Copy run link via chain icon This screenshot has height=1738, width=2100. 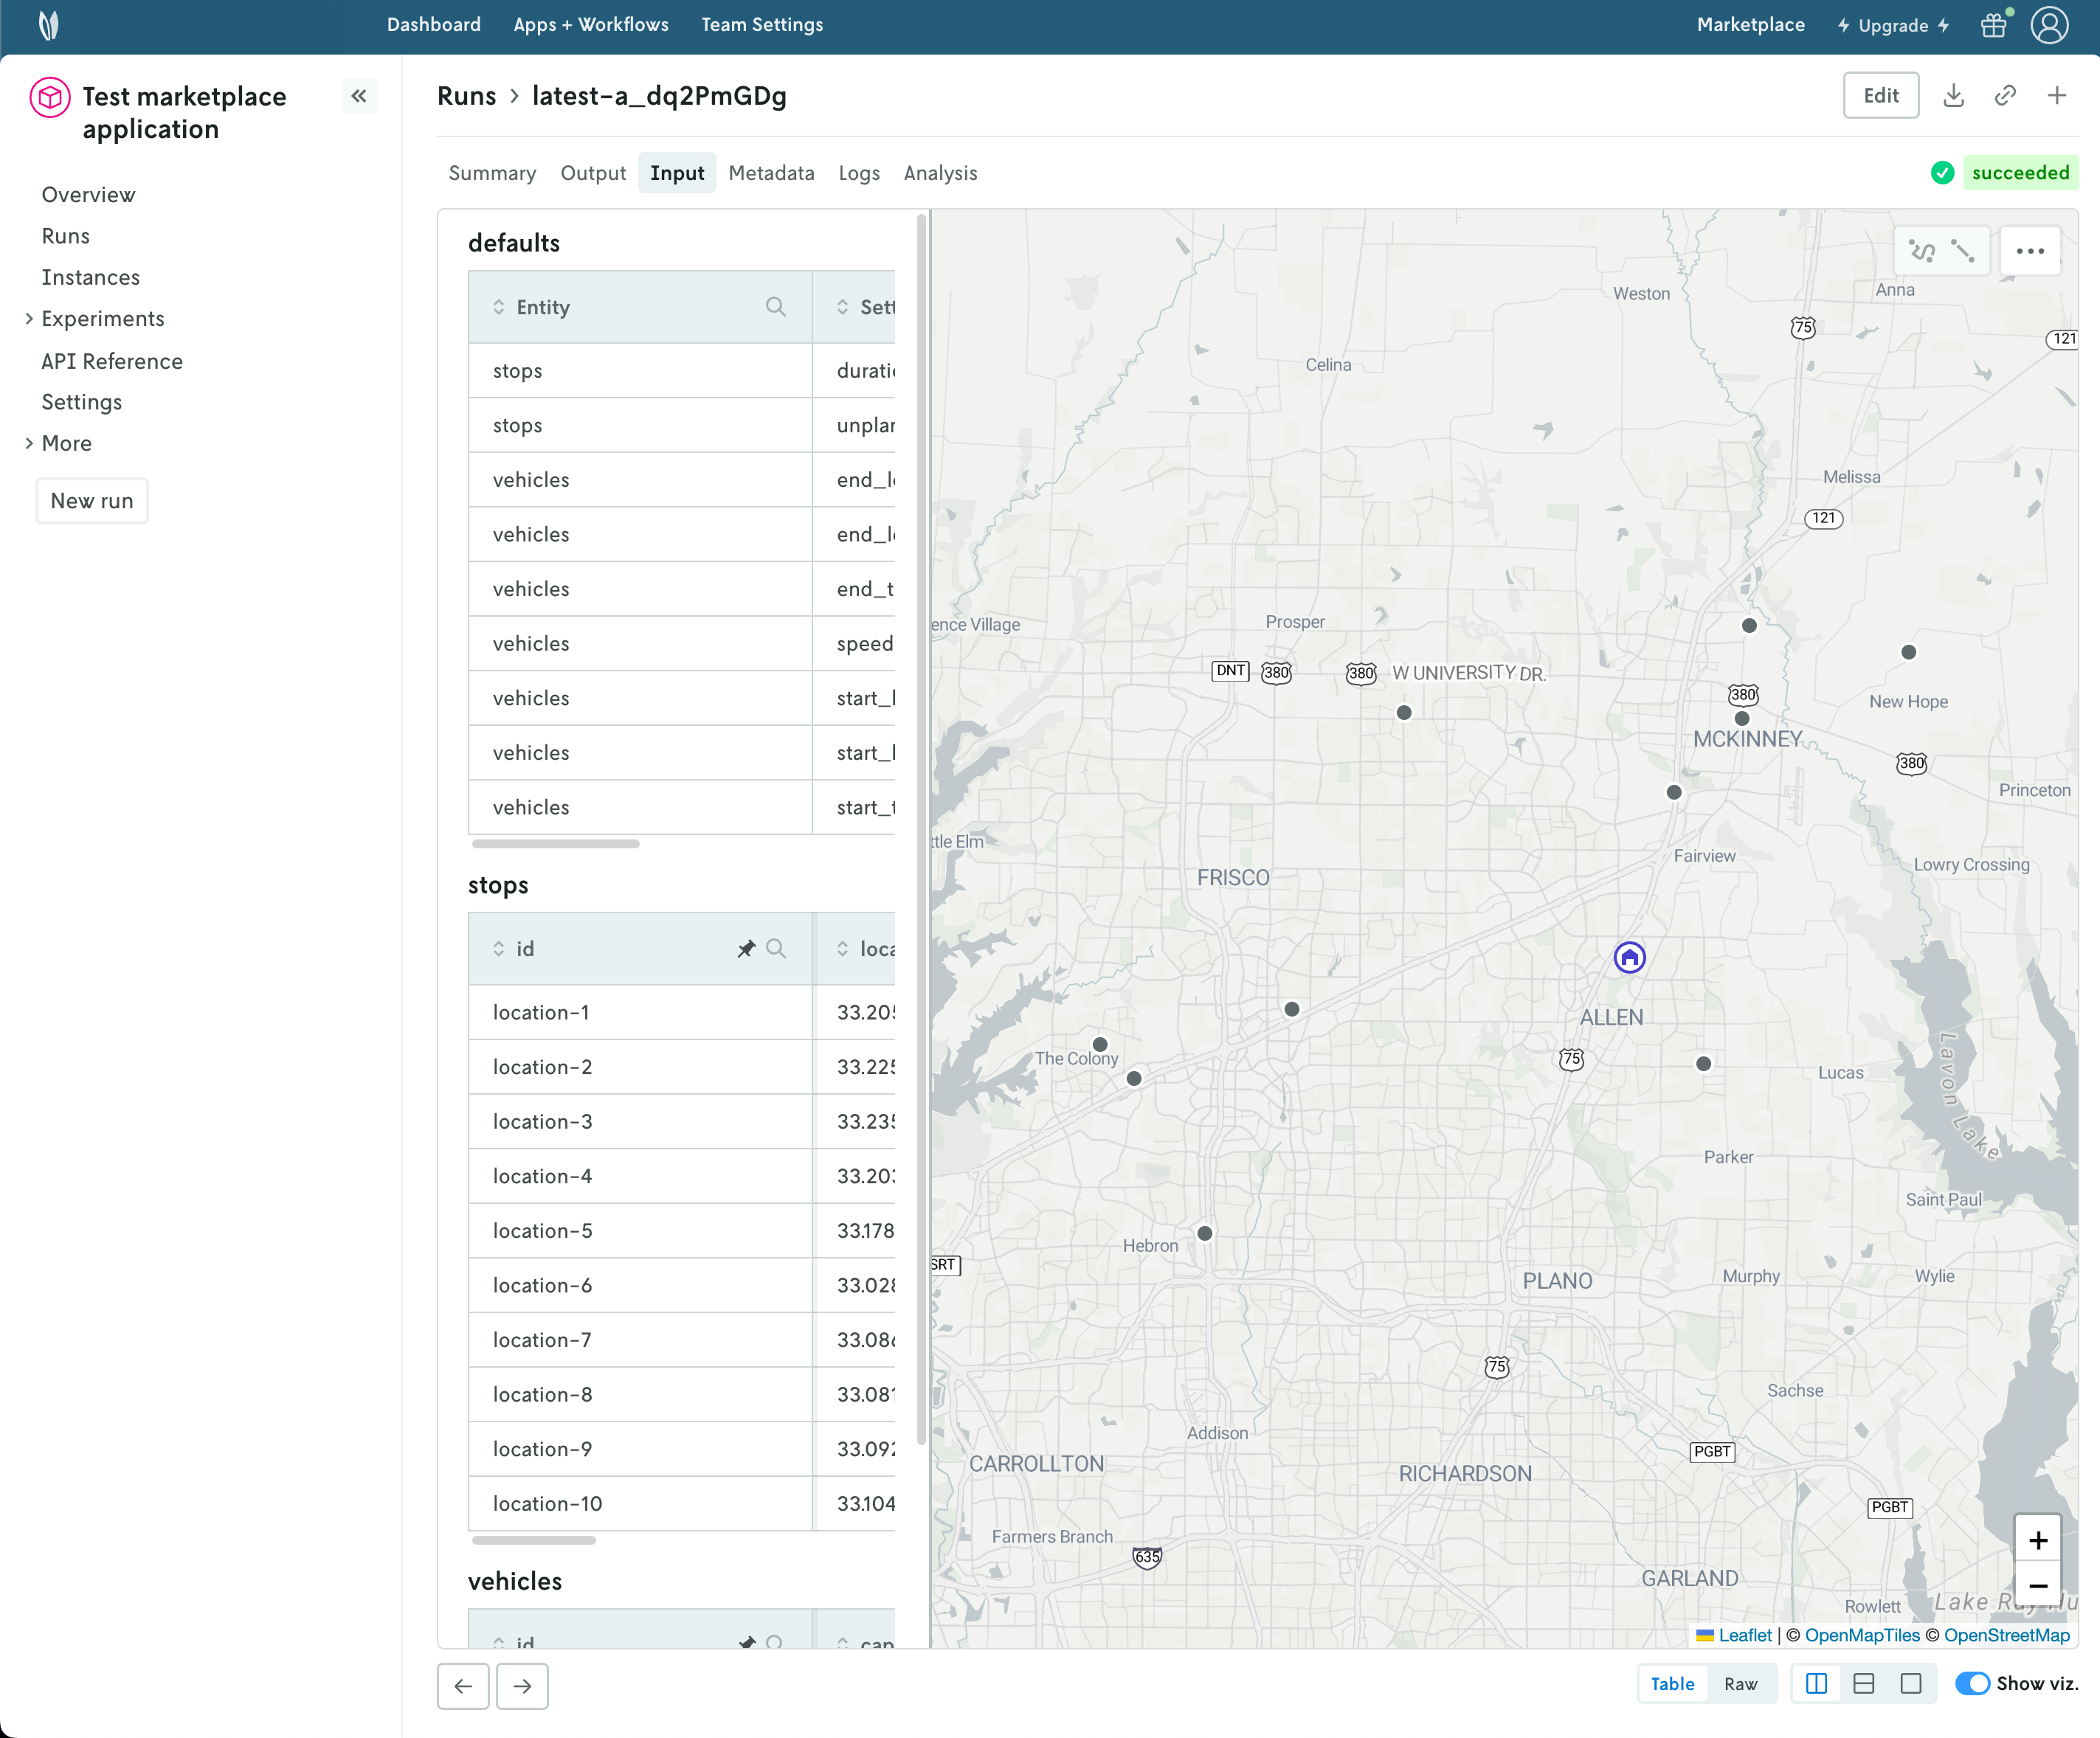(x=2005, y=96)
